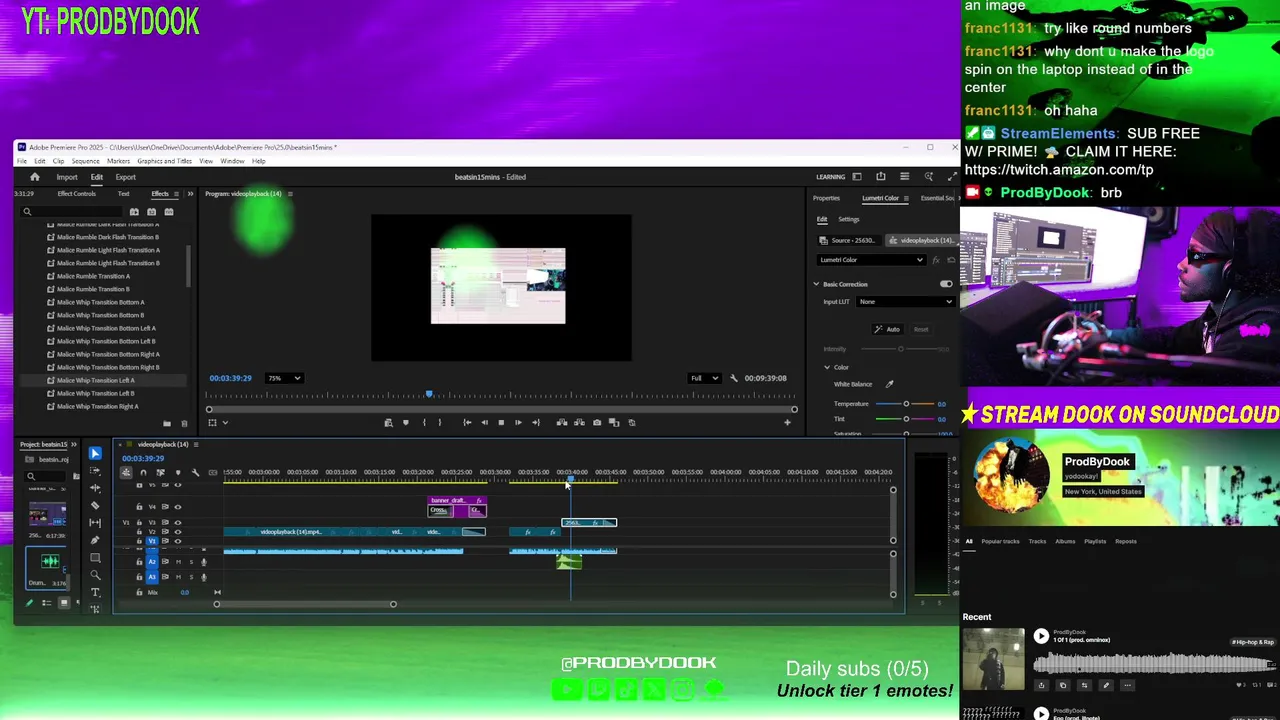
Task: Open the Lumetri Color effect dropdown
Action: tap(871, 260)
